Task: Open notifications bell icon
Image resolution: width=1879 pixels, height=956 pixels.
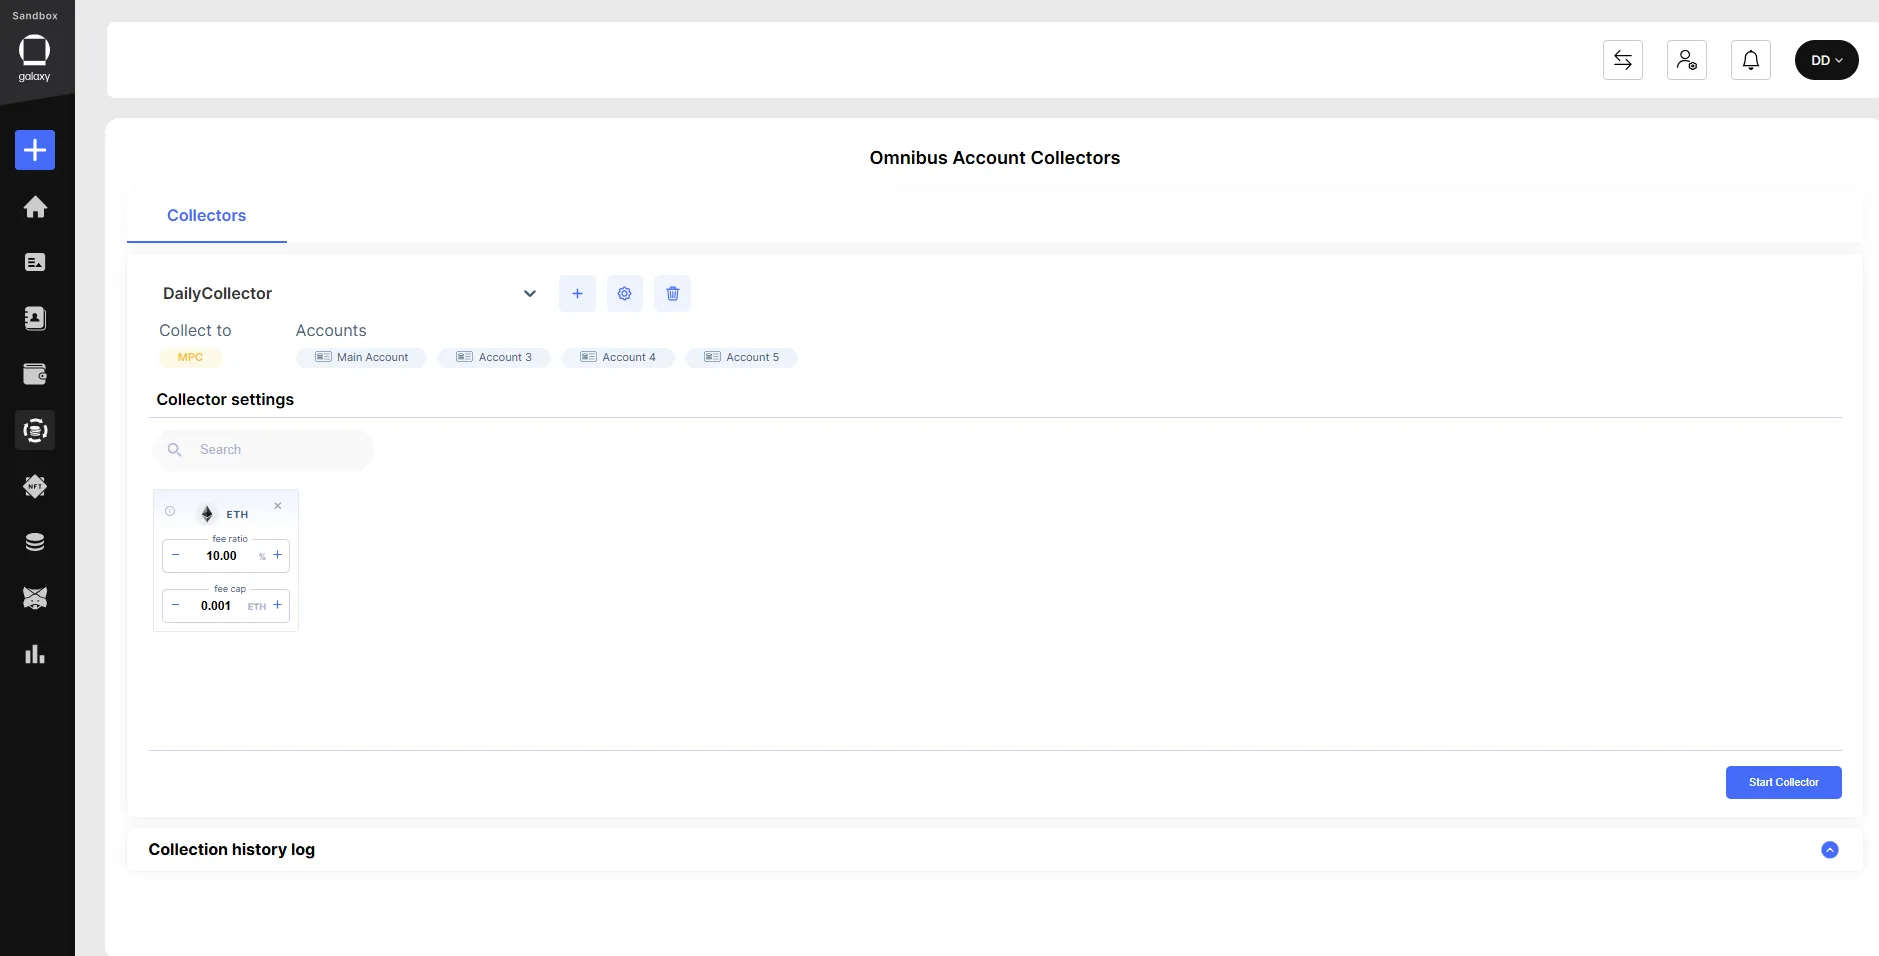Action: [x=1751, y=60]
